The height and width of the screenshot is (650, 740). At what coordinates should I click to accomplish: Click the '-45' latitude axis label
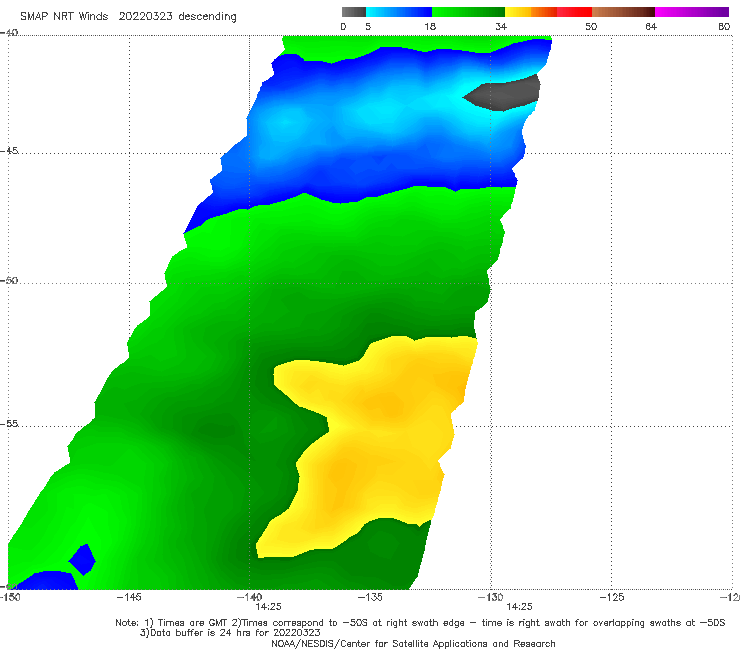(x=9, y=151)
